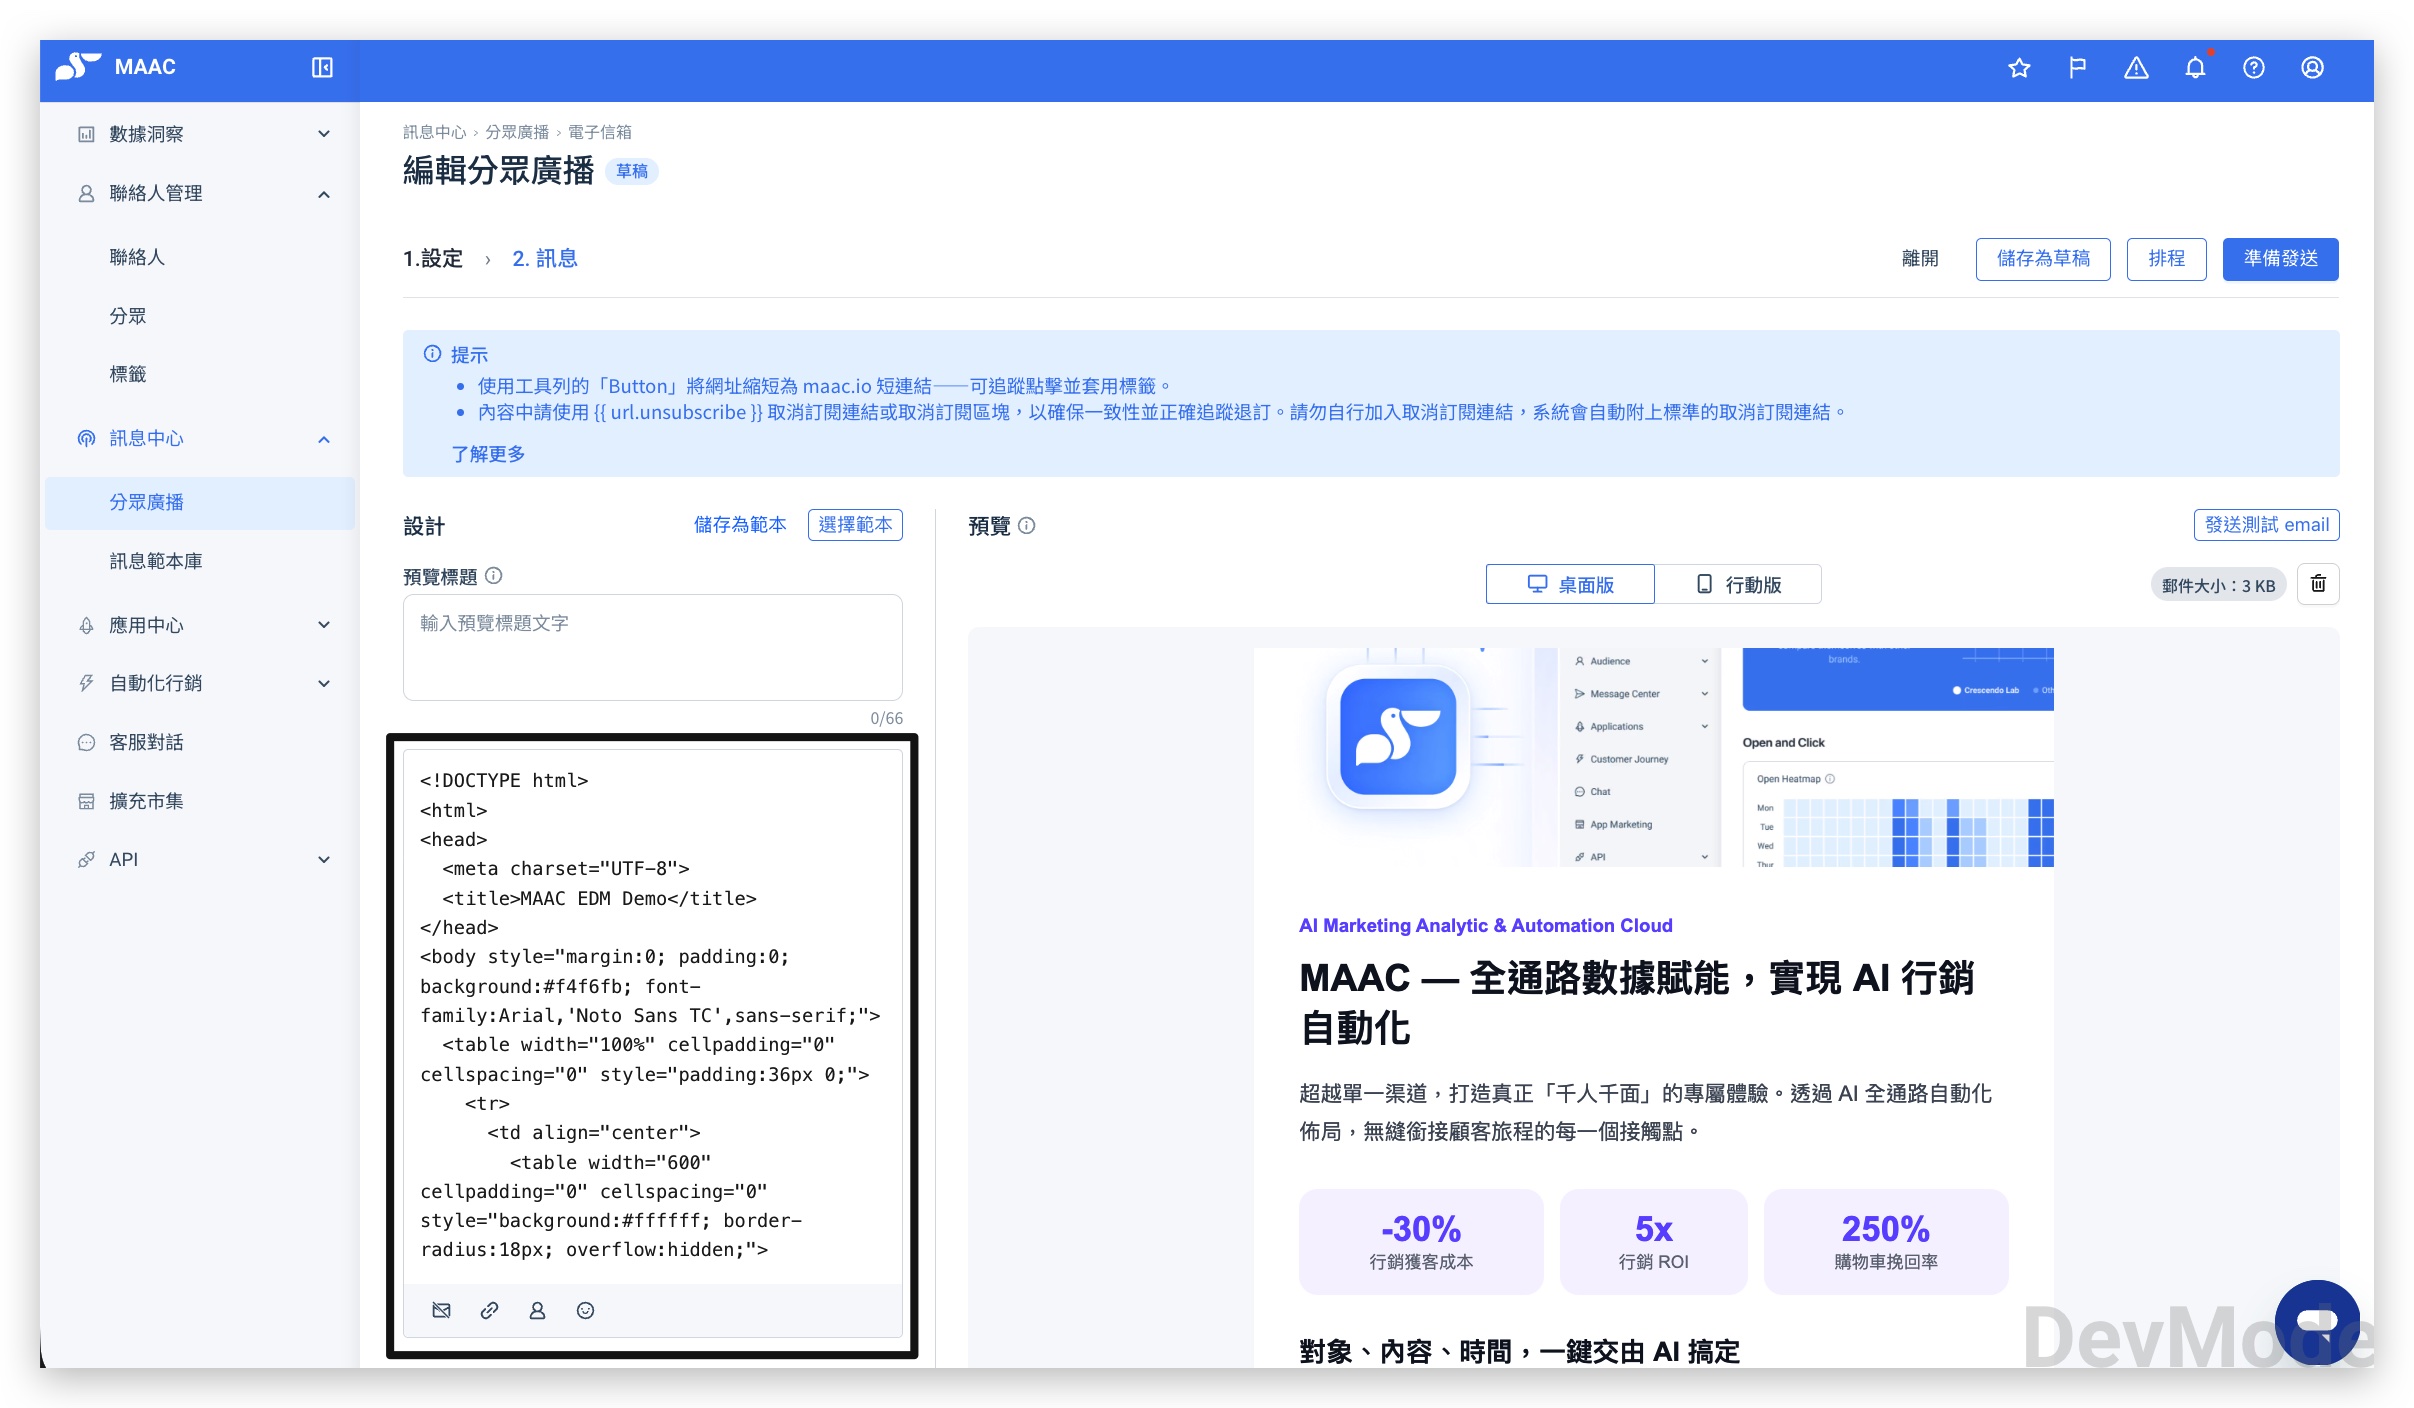Open help via the question mark icon
The width and height of the screenshot is (2414, 1408).
2254,68
